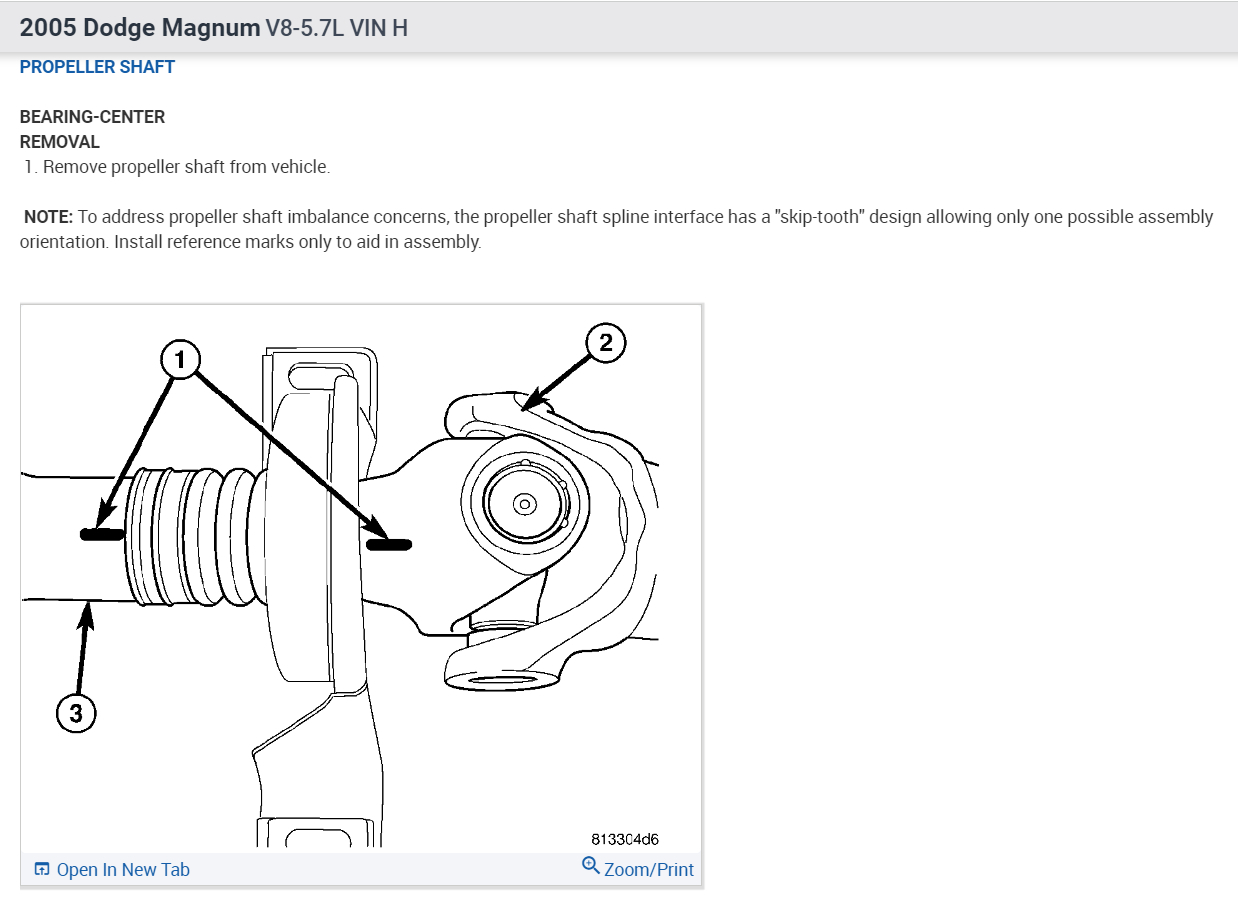Click the propeller shaft center bearing diagram
The width and height of the screenshot is (1238, 897).
(361, 578)
